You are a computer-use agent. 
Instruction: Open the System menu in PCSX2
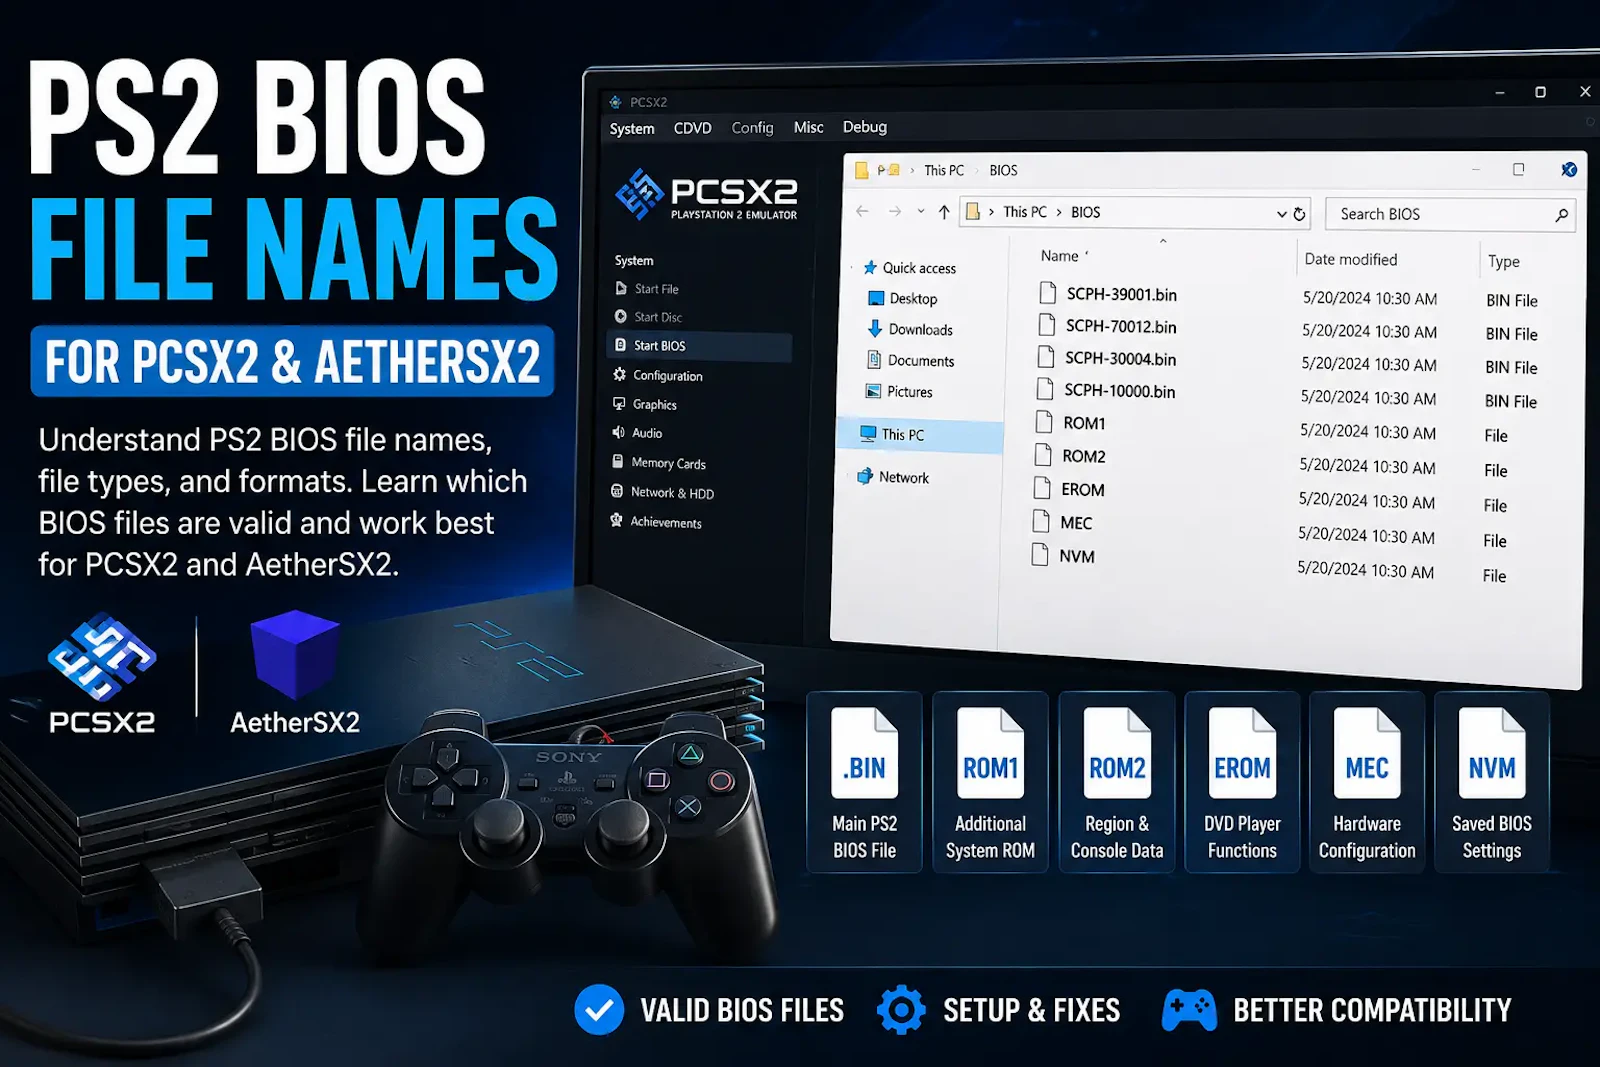coord(632,129)
